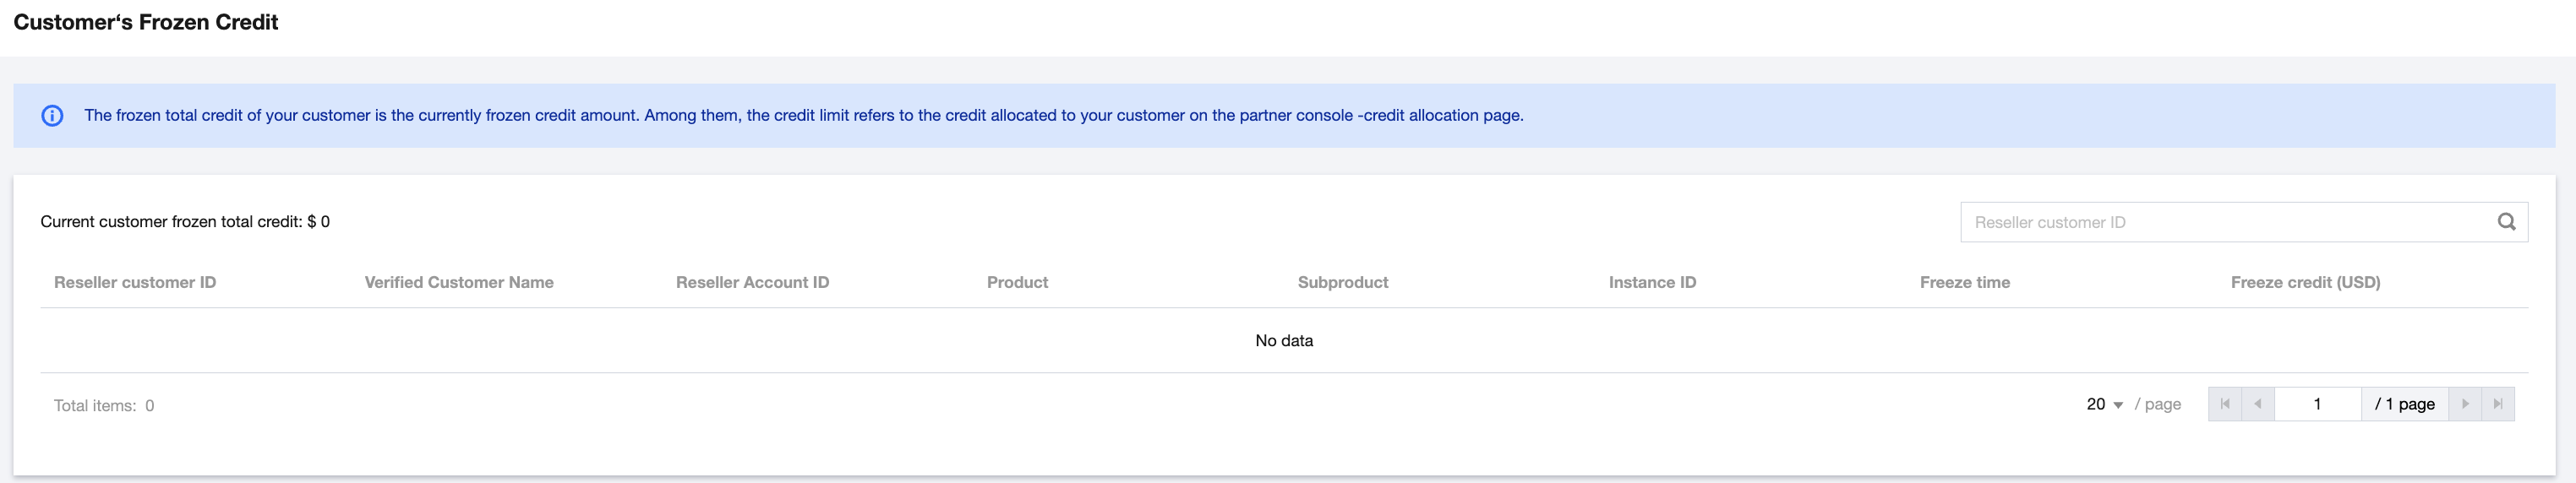Click the search magnifier icon
2576x483 pixels.
point(2506,222)
